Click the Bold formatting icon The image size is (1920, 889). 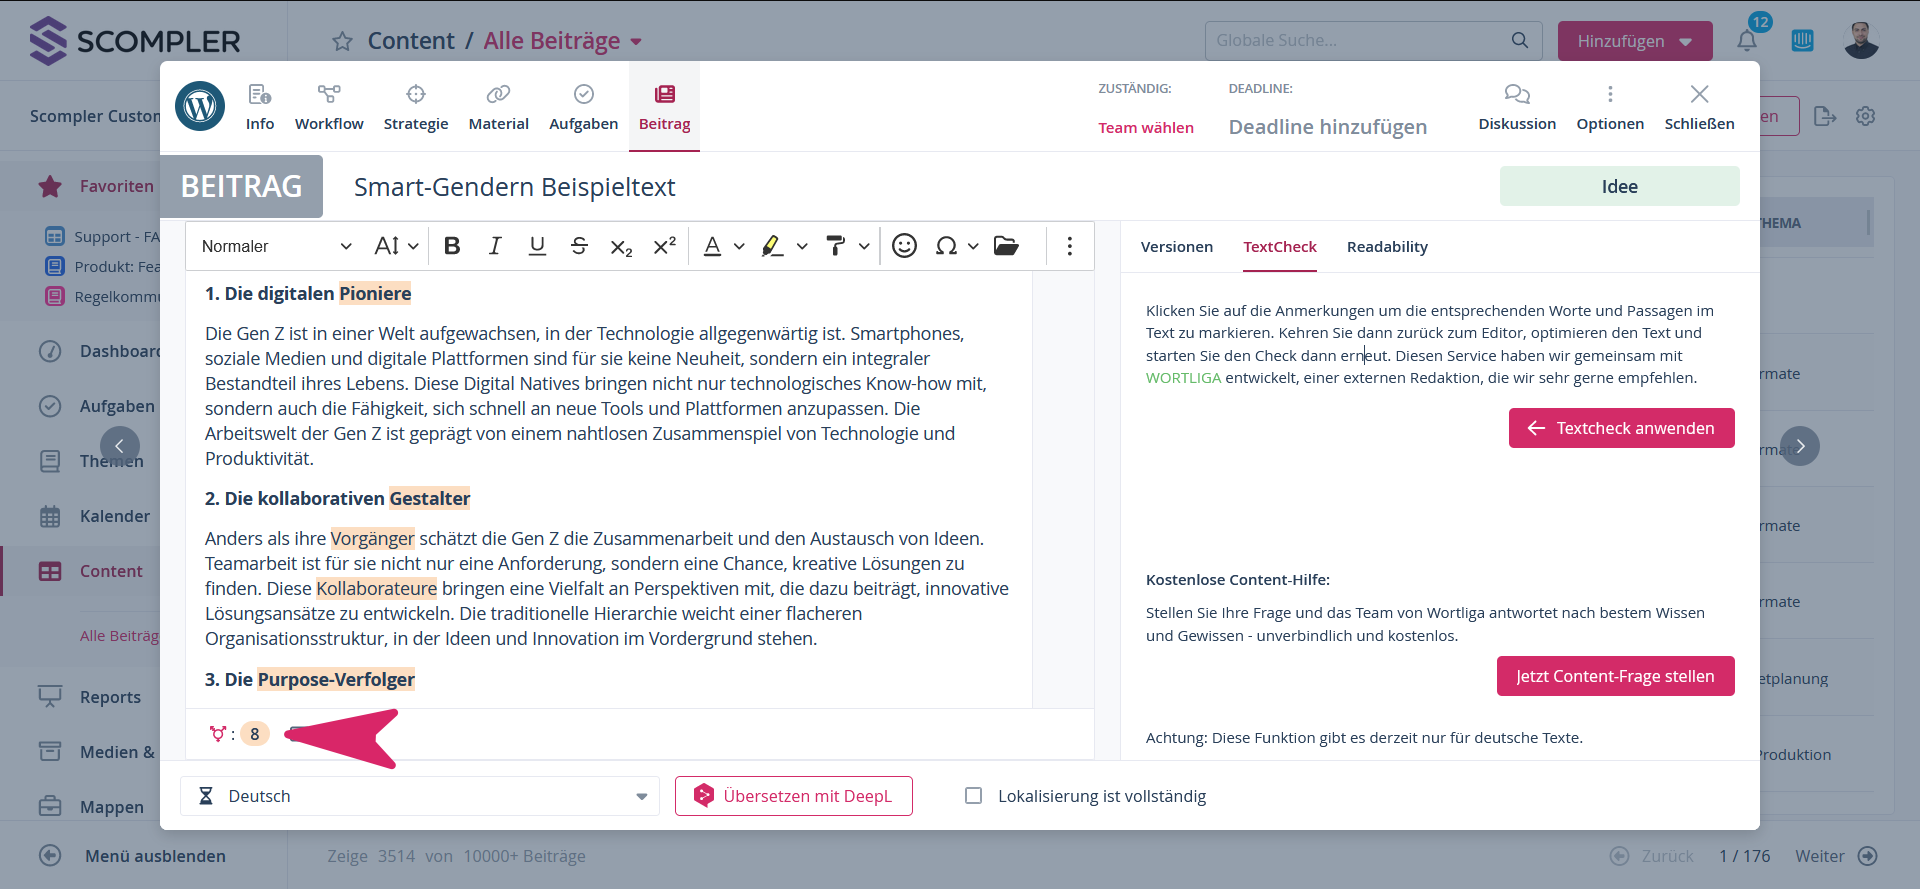452,246
